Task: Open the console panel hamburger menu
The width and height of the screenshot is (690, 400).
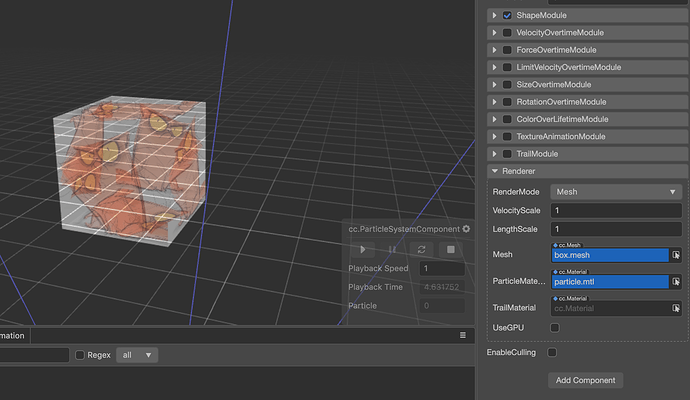Action: point(462,335)
